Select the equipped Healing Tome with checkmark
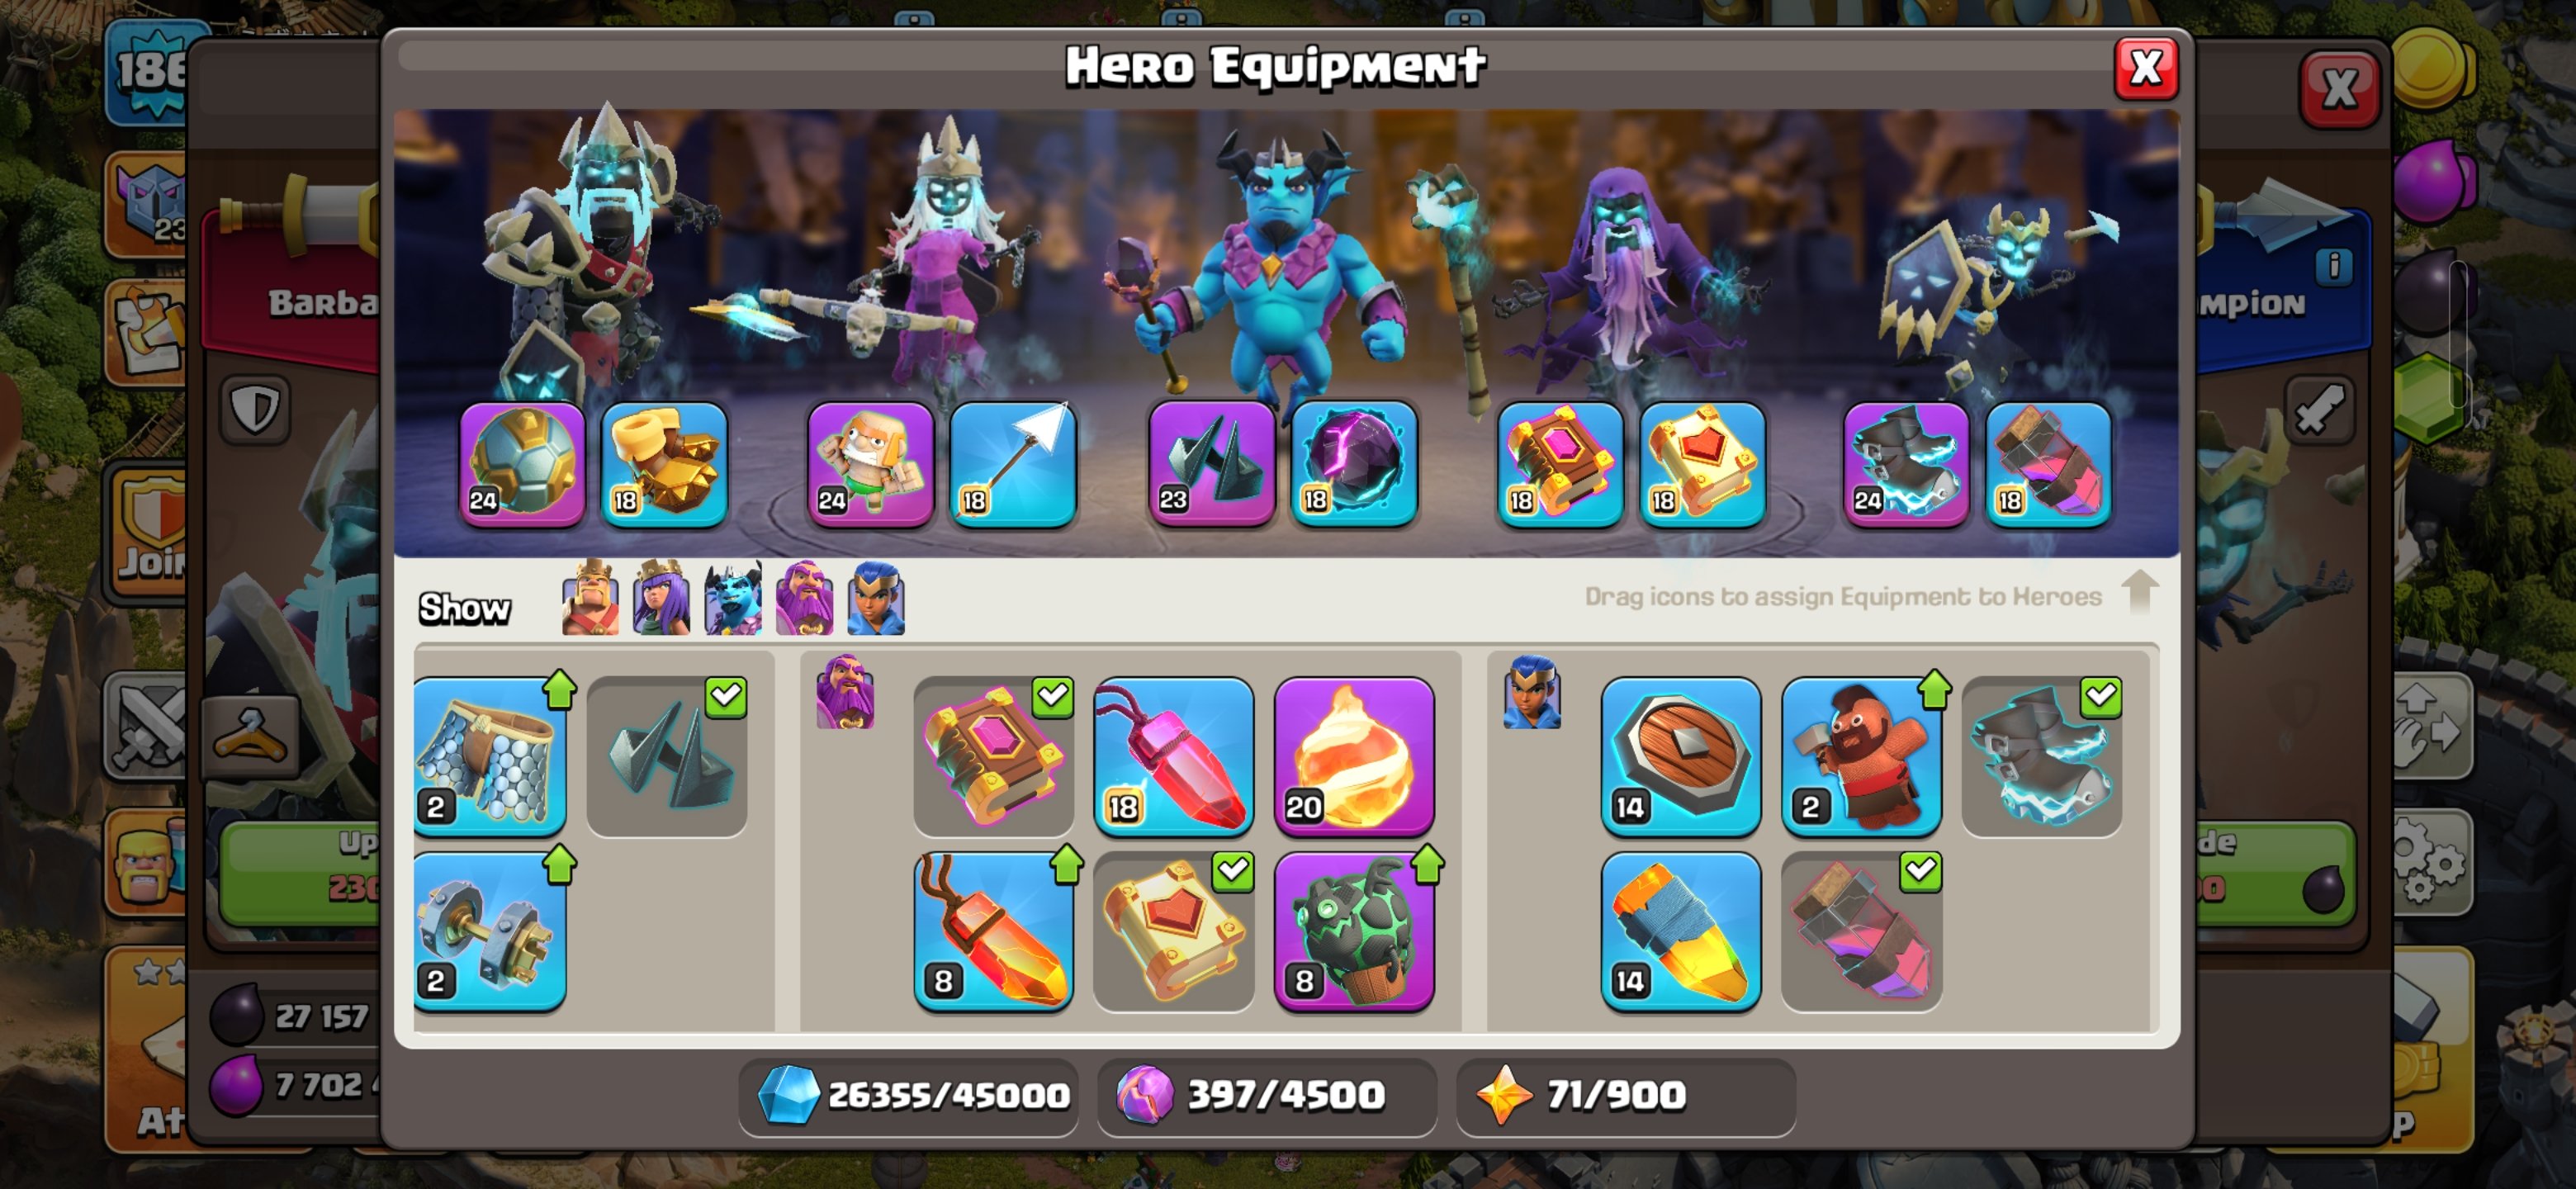Screen dimensions: 2576x1189 (1173, 931)
